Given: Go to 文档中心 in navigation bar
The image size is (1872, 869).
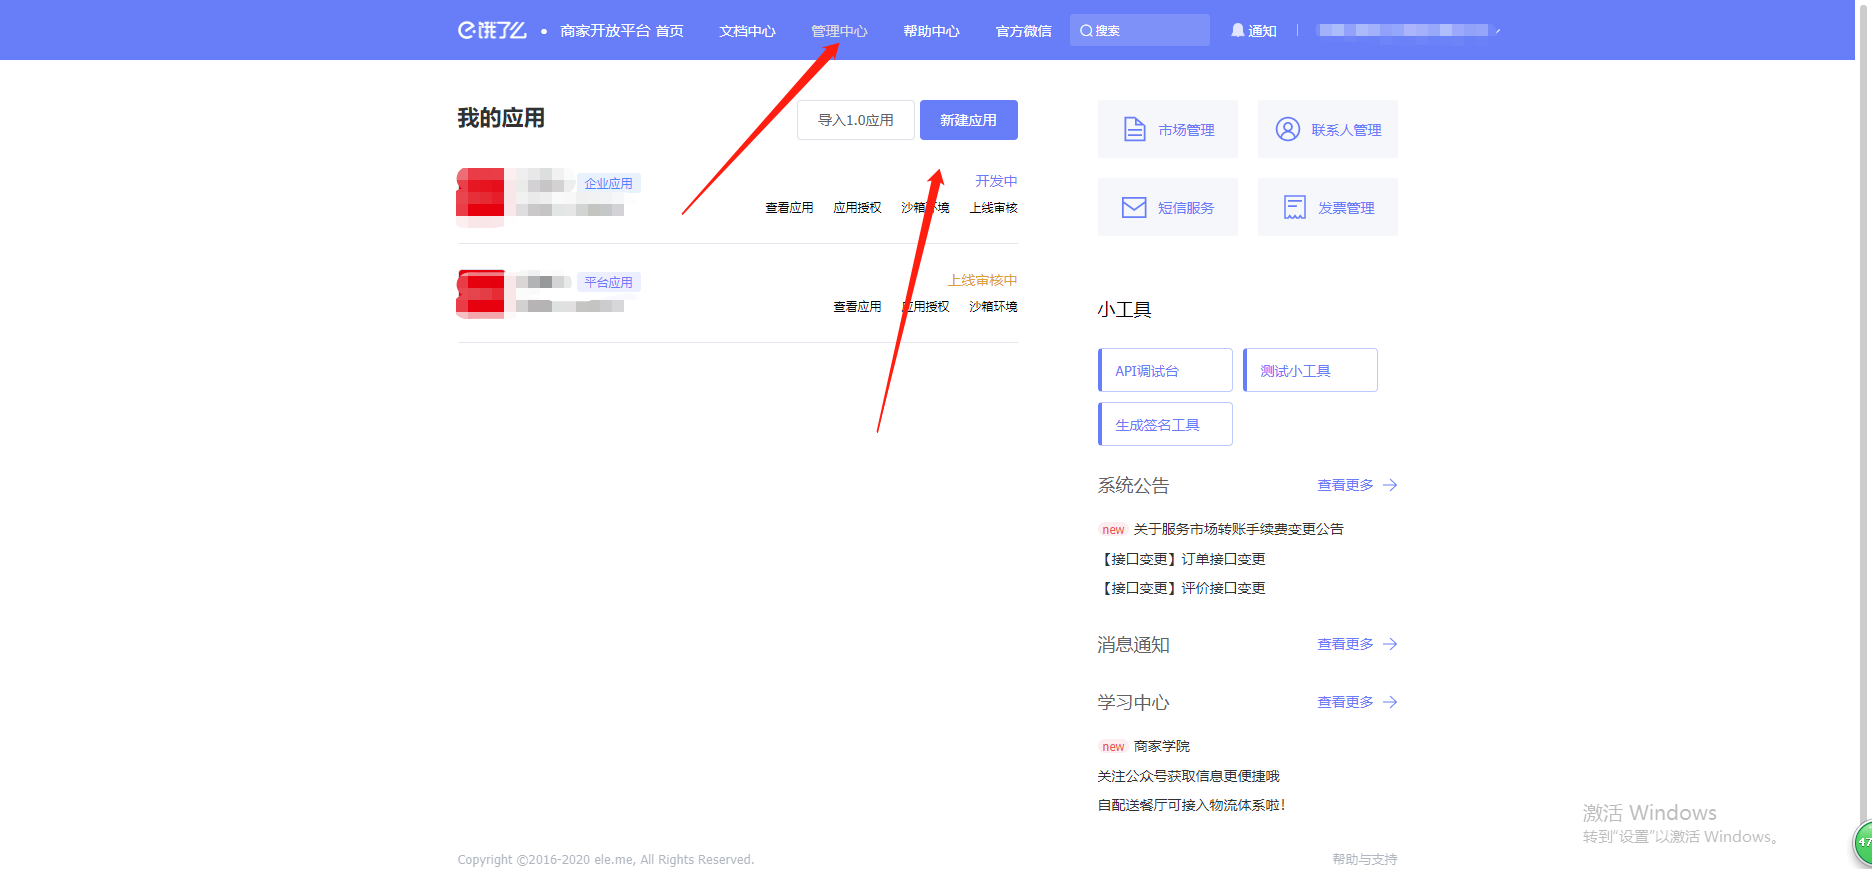Looking at the screenshot, I should click(x=747, y=31).
